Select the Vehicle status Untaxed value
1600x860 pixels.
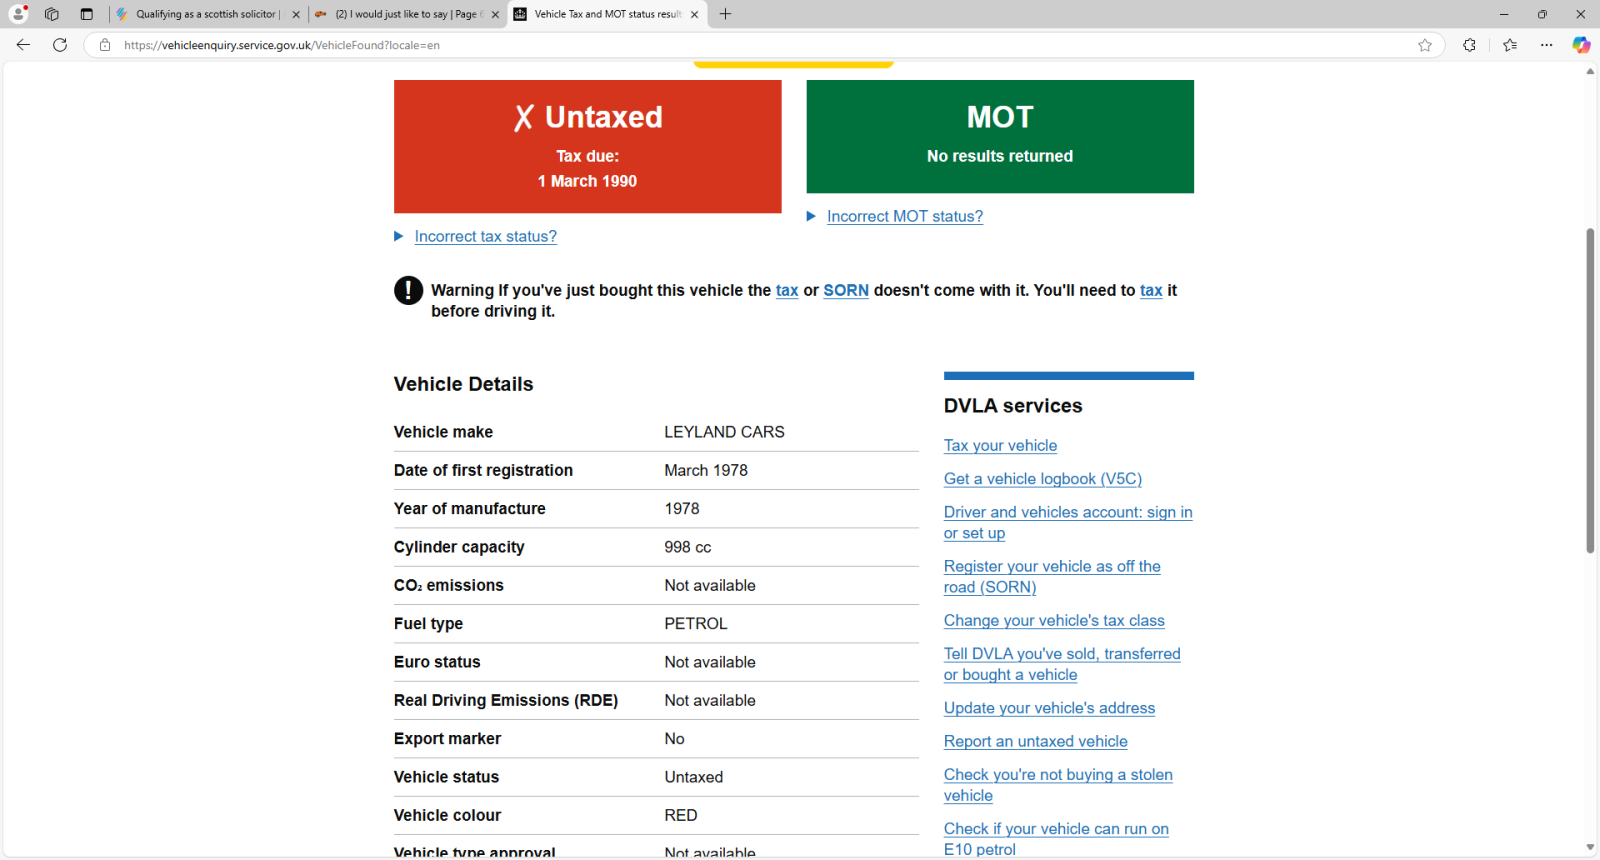pyautogui.click(x=694, y=777)
